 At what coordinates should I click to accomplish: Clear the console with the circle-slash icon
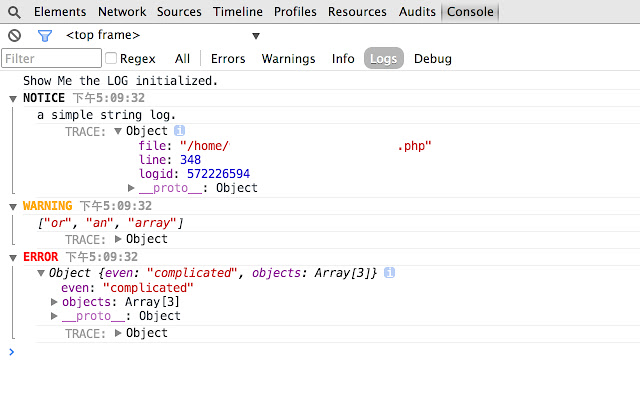pyautogui.click(x=14, y=36)
